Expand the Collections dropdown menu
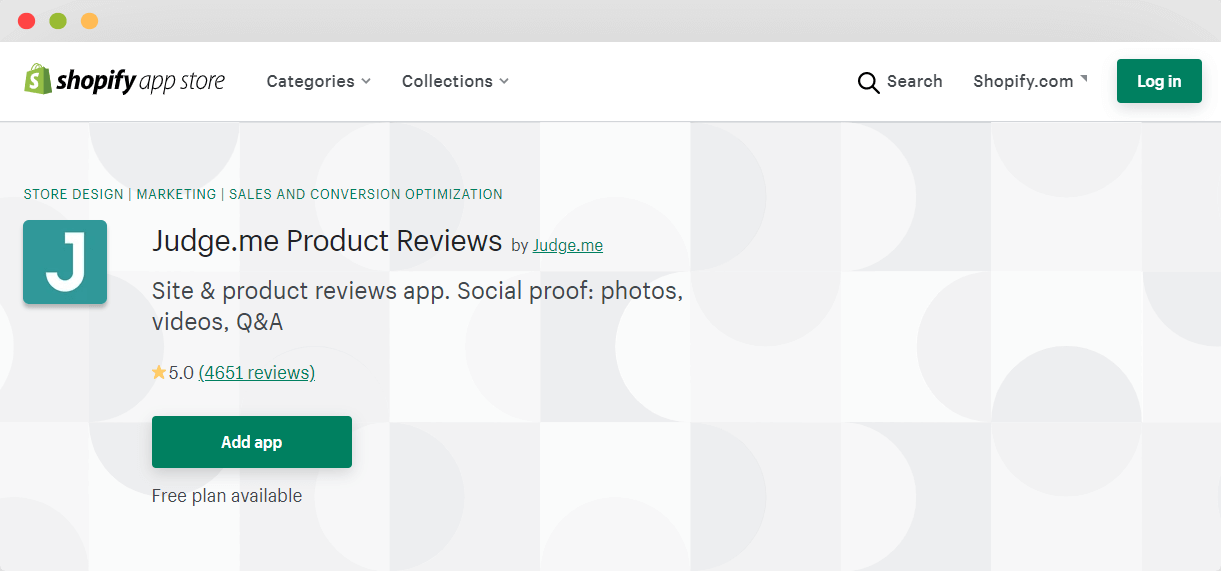This screenshot has width=1221, height=571. [x=455, y=81]
